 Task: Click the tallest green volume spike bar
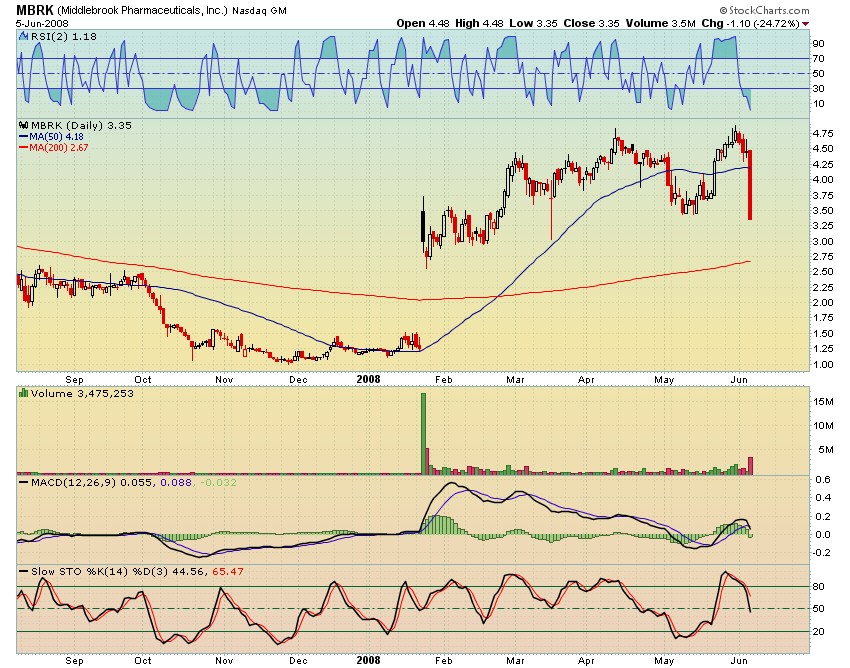(x=423, y=434)
